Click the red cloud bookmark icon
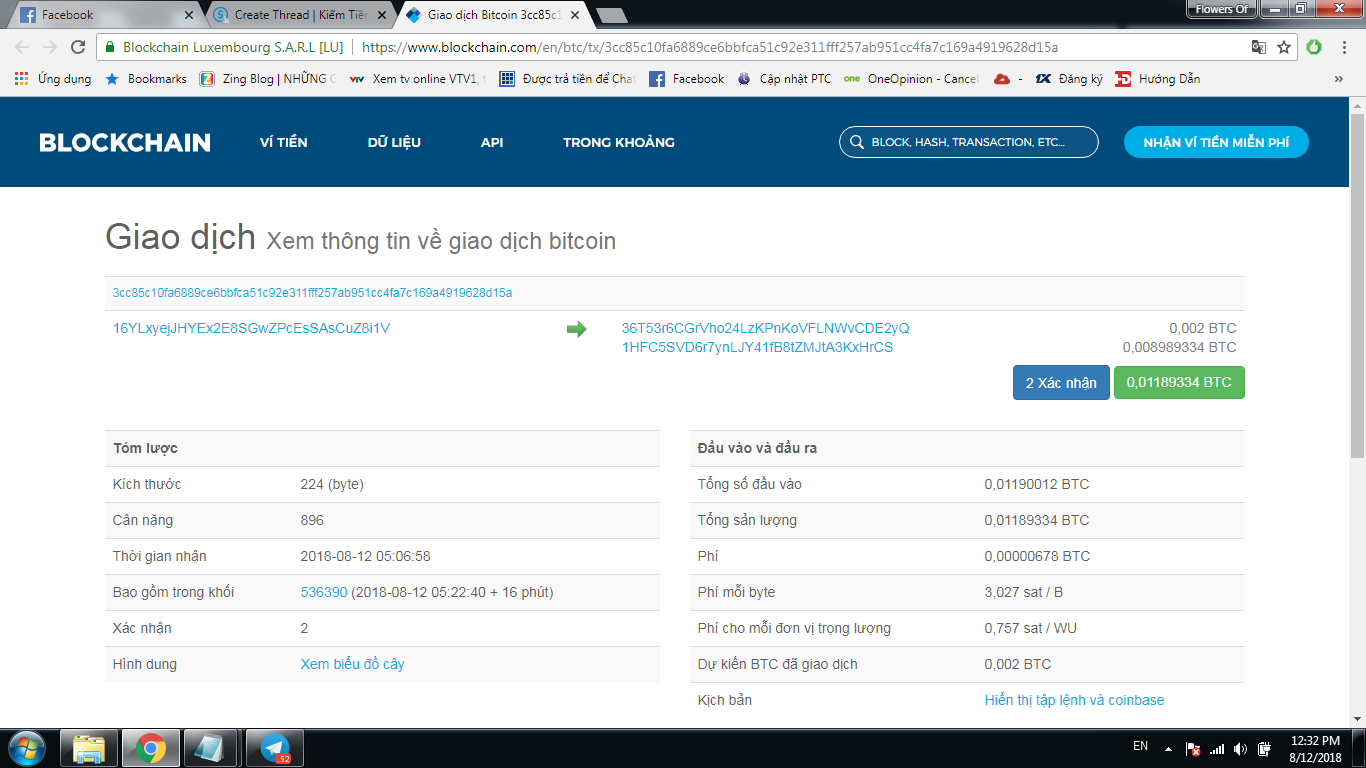1366x768 pixels. (x=1002, y=79)
